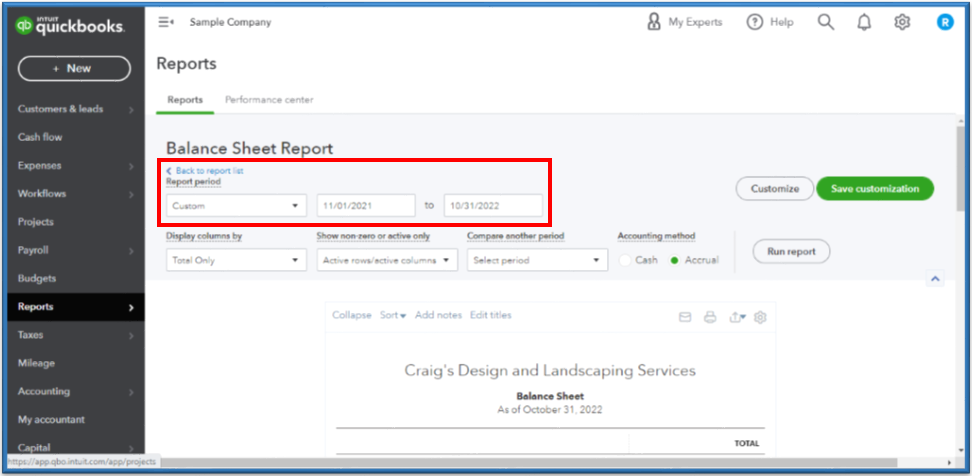Click As of October 31, 2022 text
972x476 pixels.
(x=550, y=410)
